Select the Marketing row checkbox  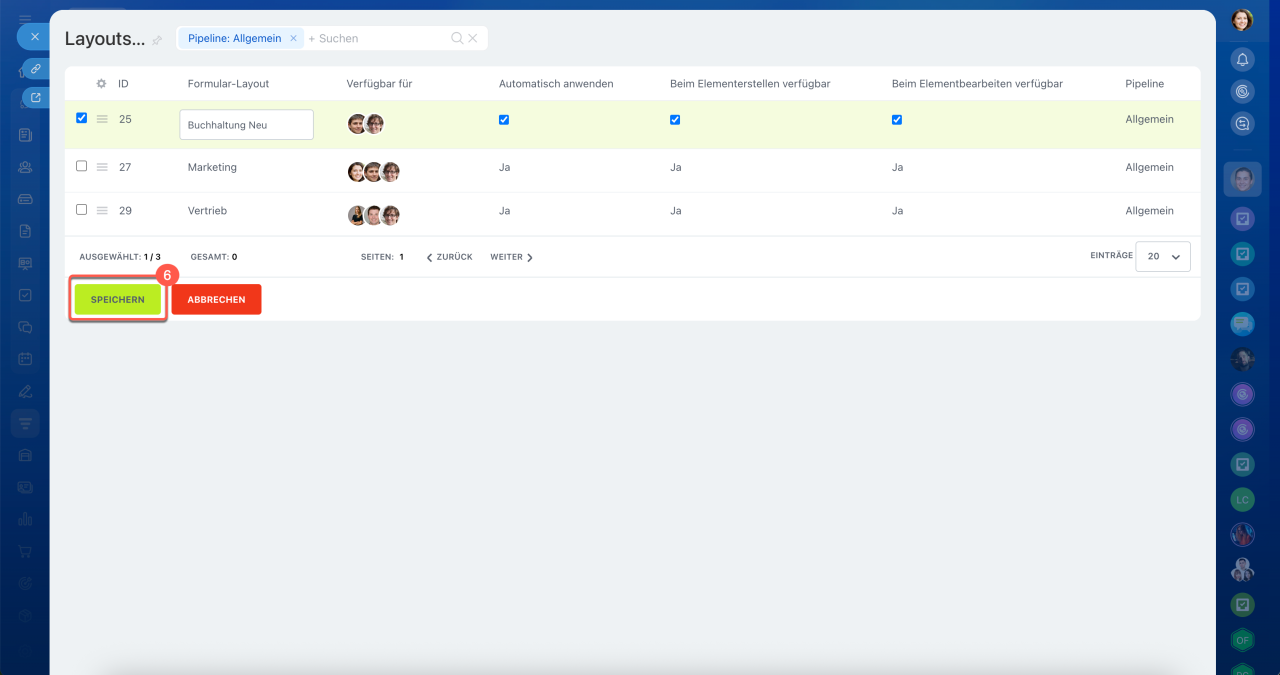coord(82,166)
